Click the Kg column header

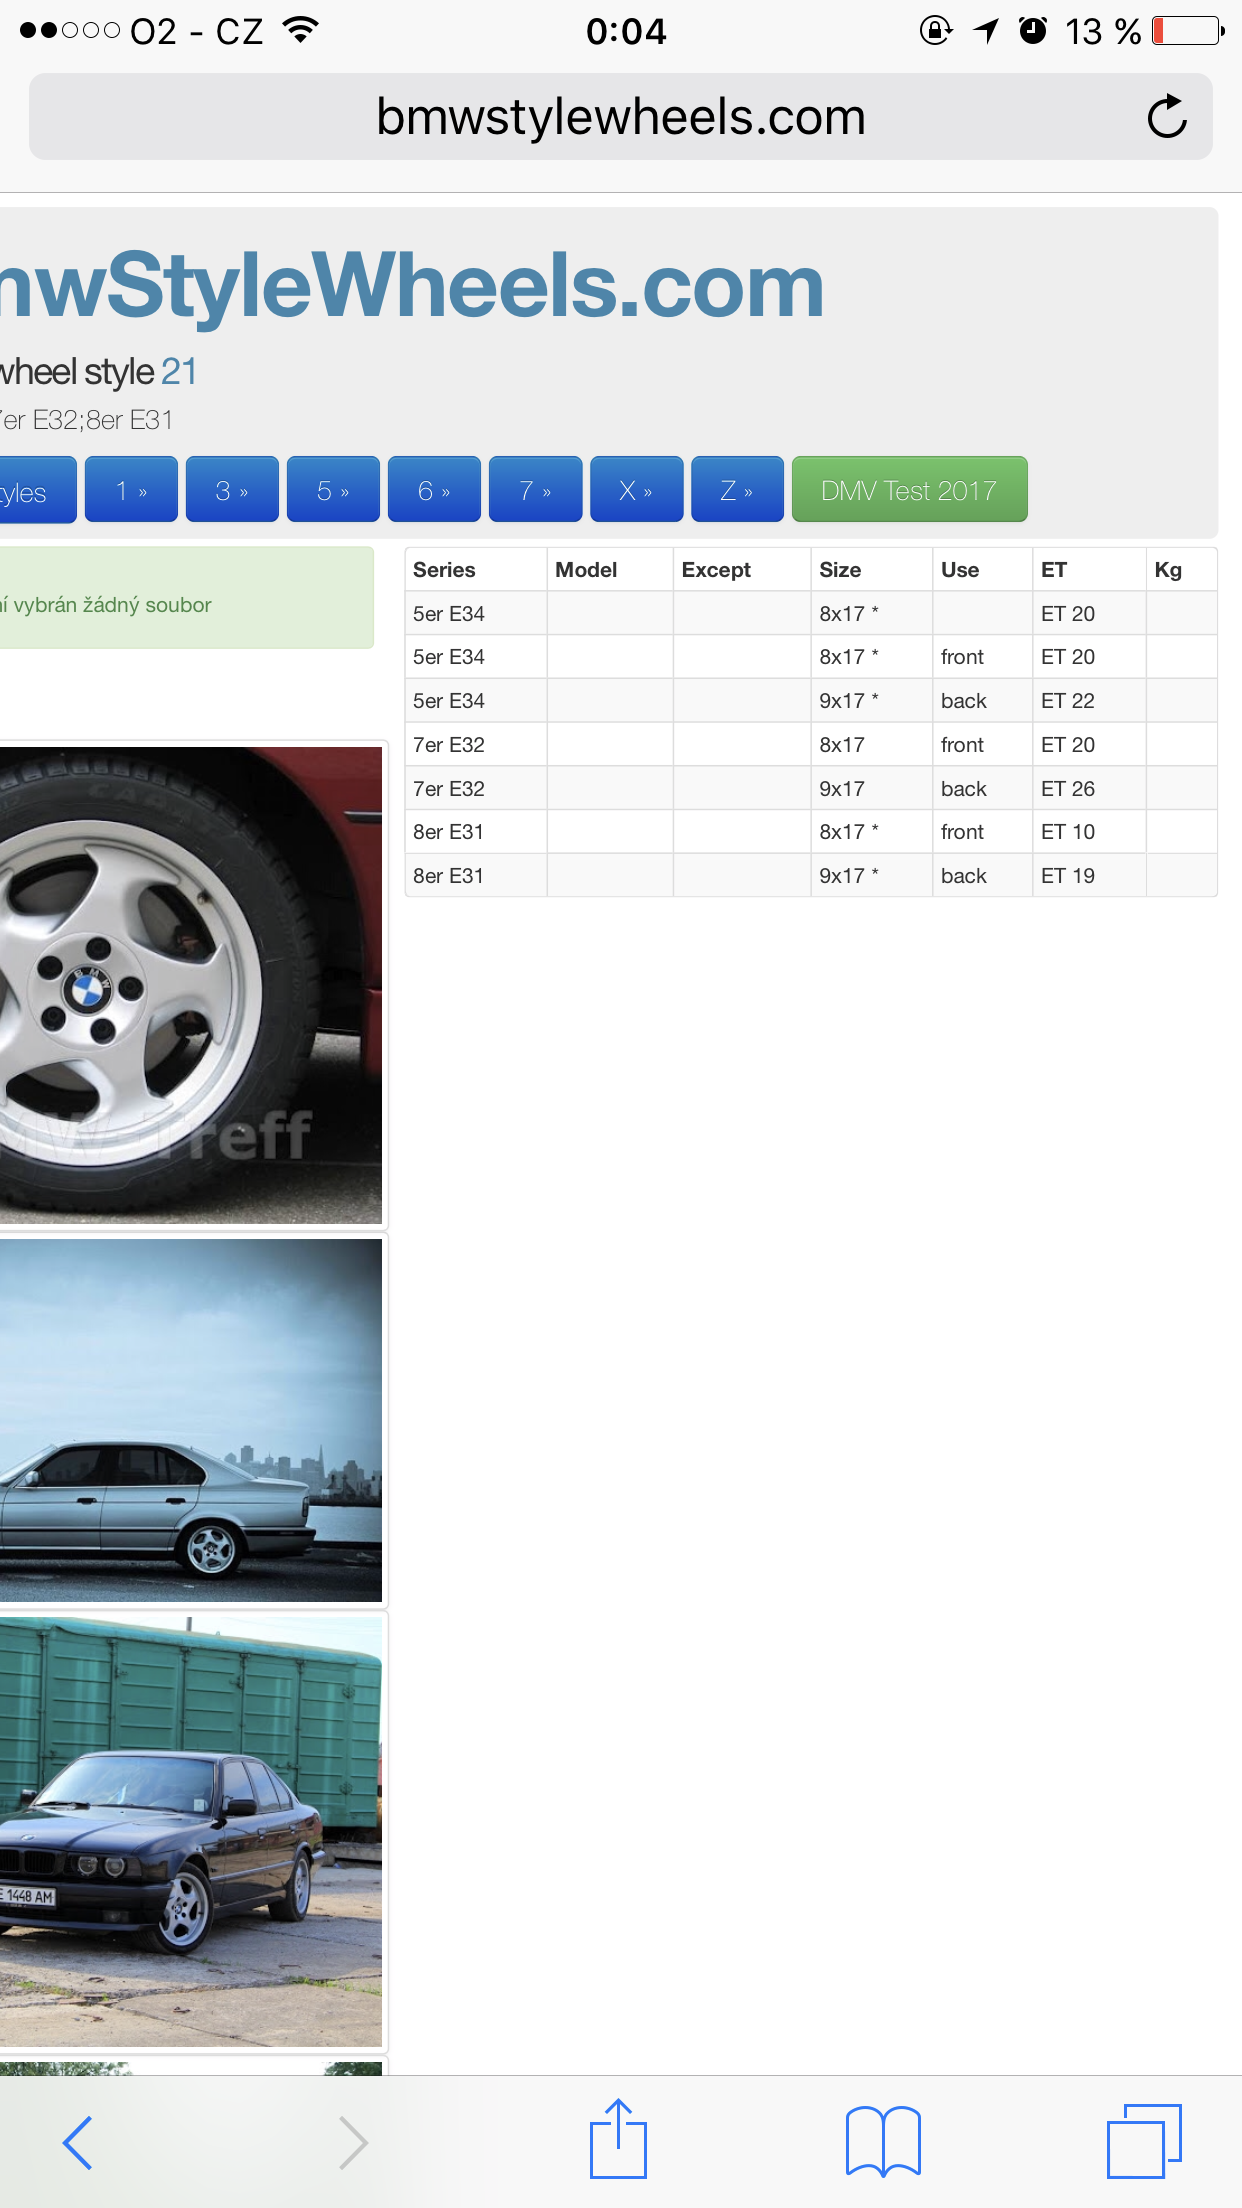point(1181,570)
